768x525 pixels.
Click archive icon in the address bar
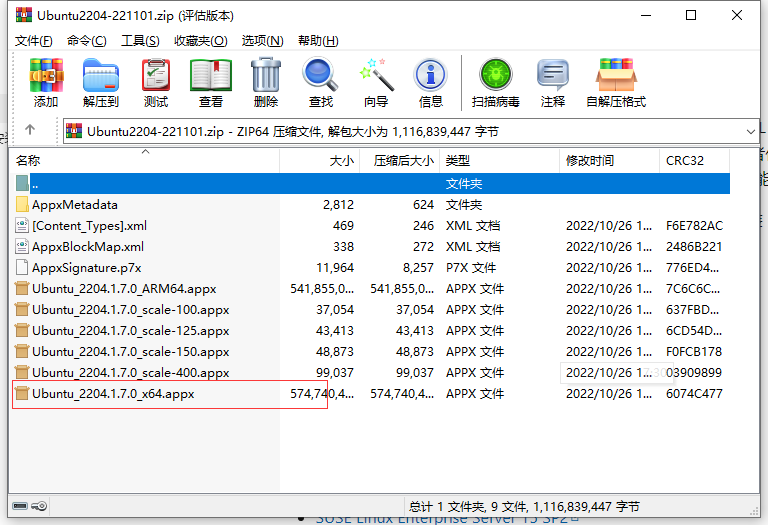[x=74, y=131]
